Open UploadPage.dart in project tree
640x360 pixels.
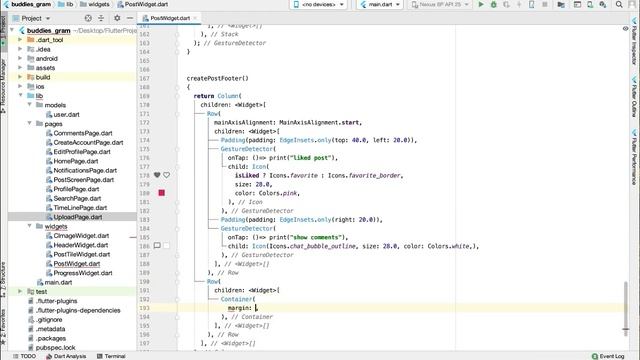[x=78, y=217]
